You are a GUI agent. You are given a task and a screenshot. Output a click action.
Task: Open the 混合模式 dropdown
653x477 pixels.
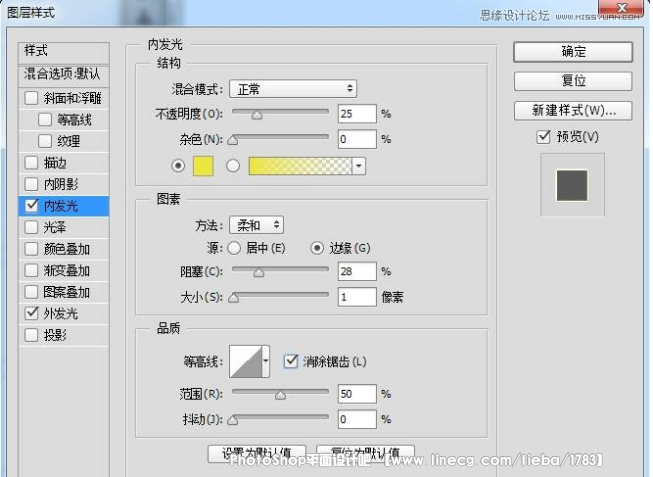tap(293, 89)
